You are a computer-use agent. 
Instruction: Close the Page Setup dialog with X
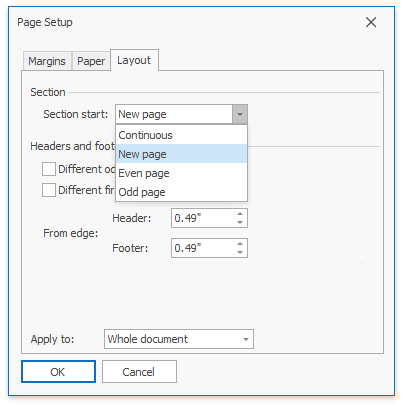371,22
